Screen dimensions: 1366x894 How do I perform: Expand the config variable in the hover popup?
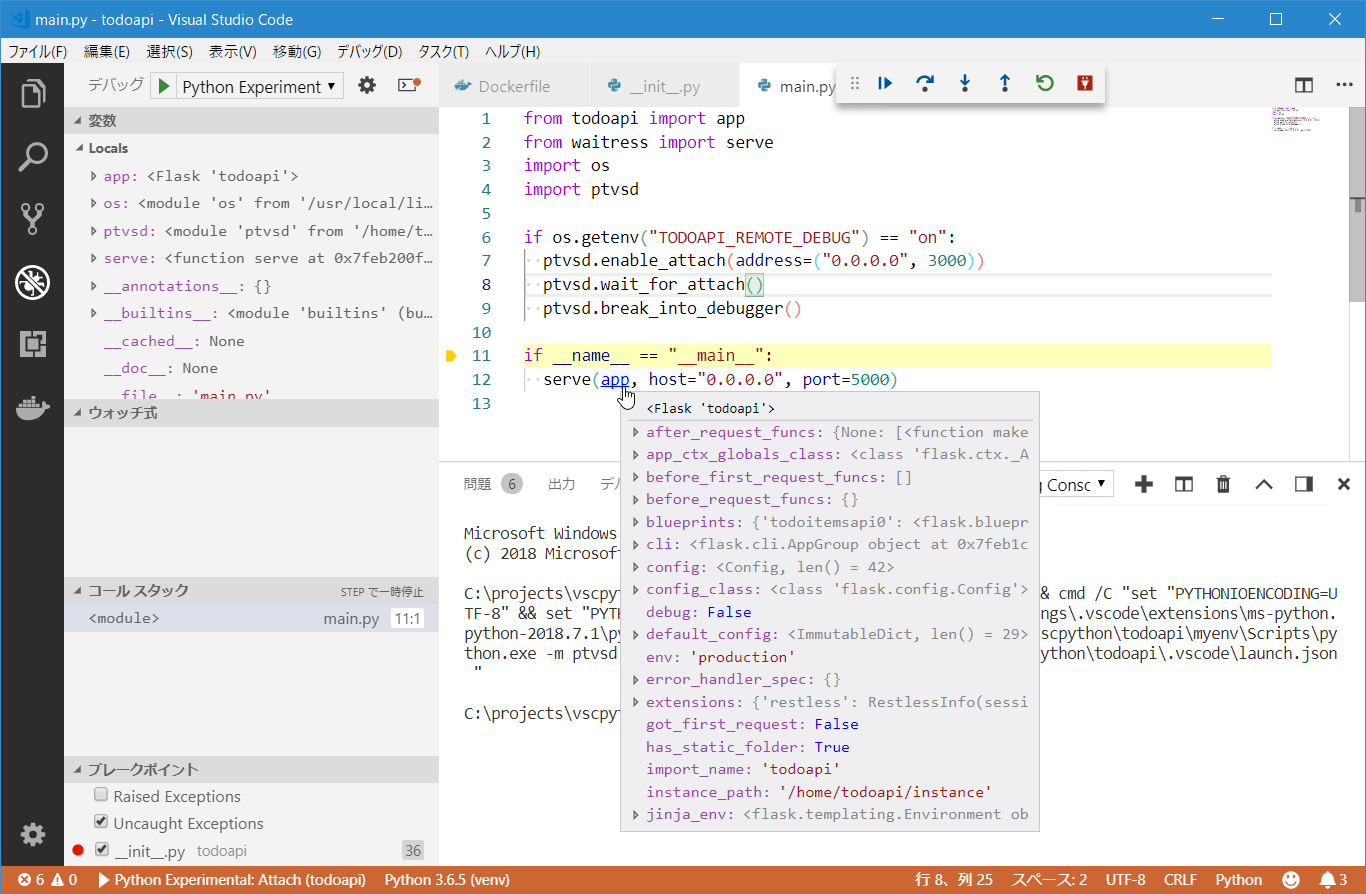[x=634, y=566]
